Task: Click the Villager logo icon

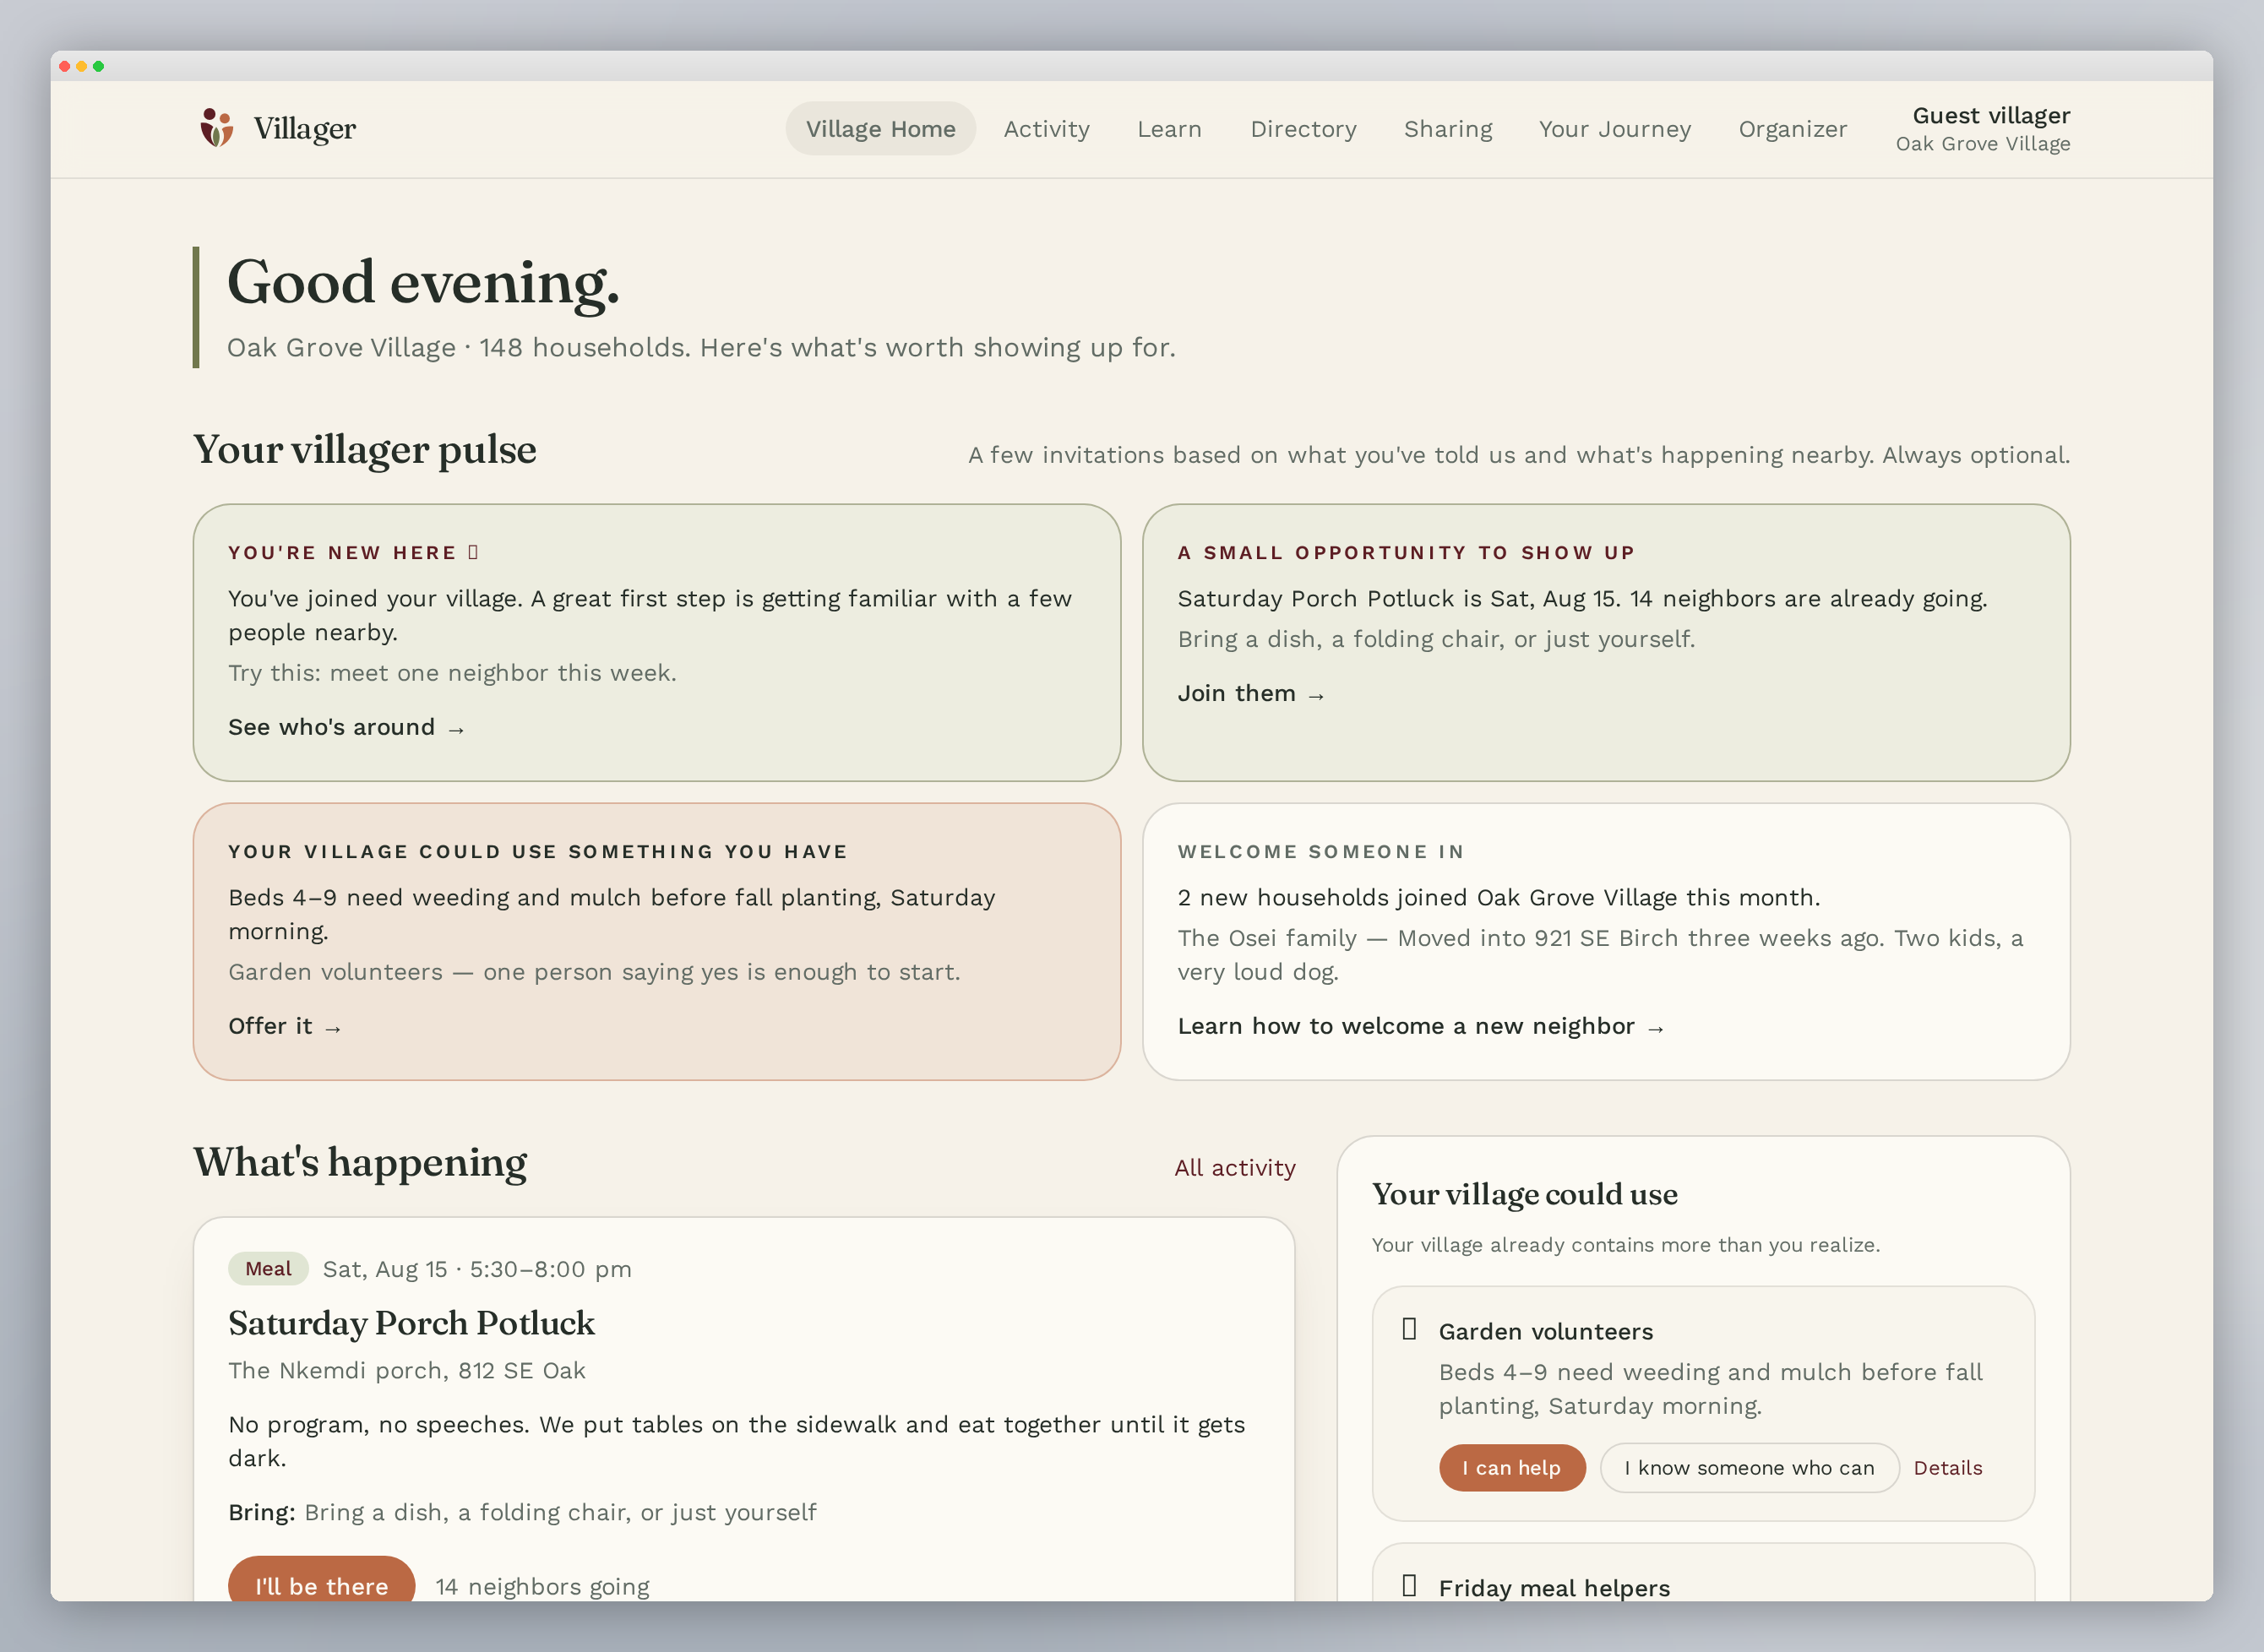Action: (217, 128)
